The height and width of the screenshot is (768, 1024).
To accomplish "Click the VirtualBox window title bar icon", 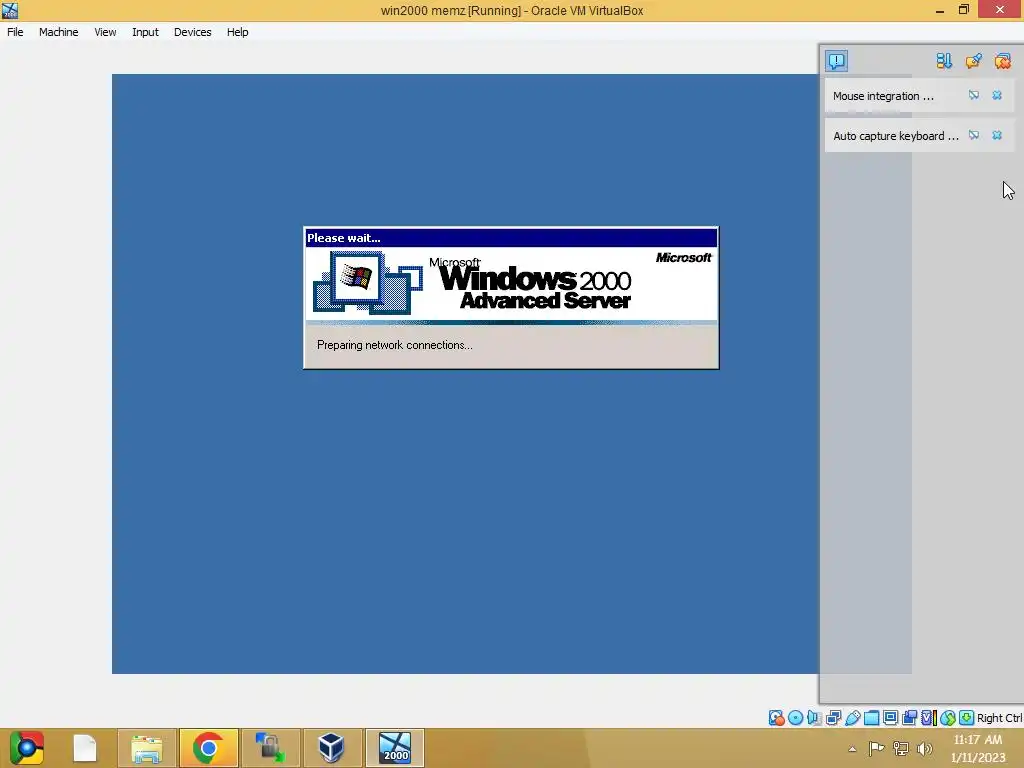I will coord(10,10).
